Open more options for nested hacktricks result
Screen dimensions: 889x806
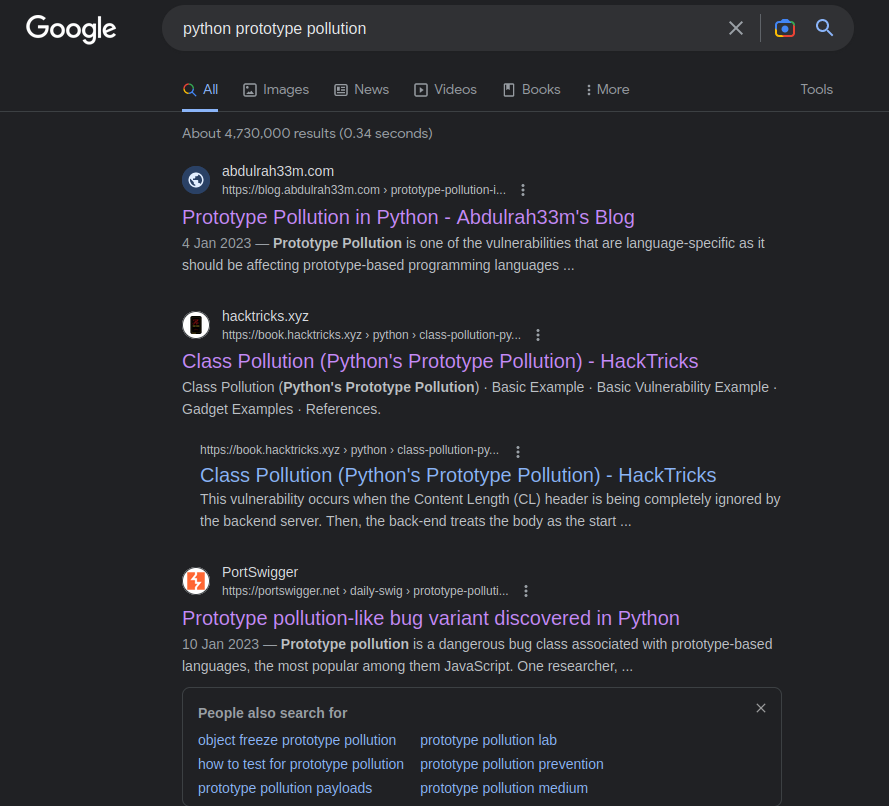(x=517, y=451)
